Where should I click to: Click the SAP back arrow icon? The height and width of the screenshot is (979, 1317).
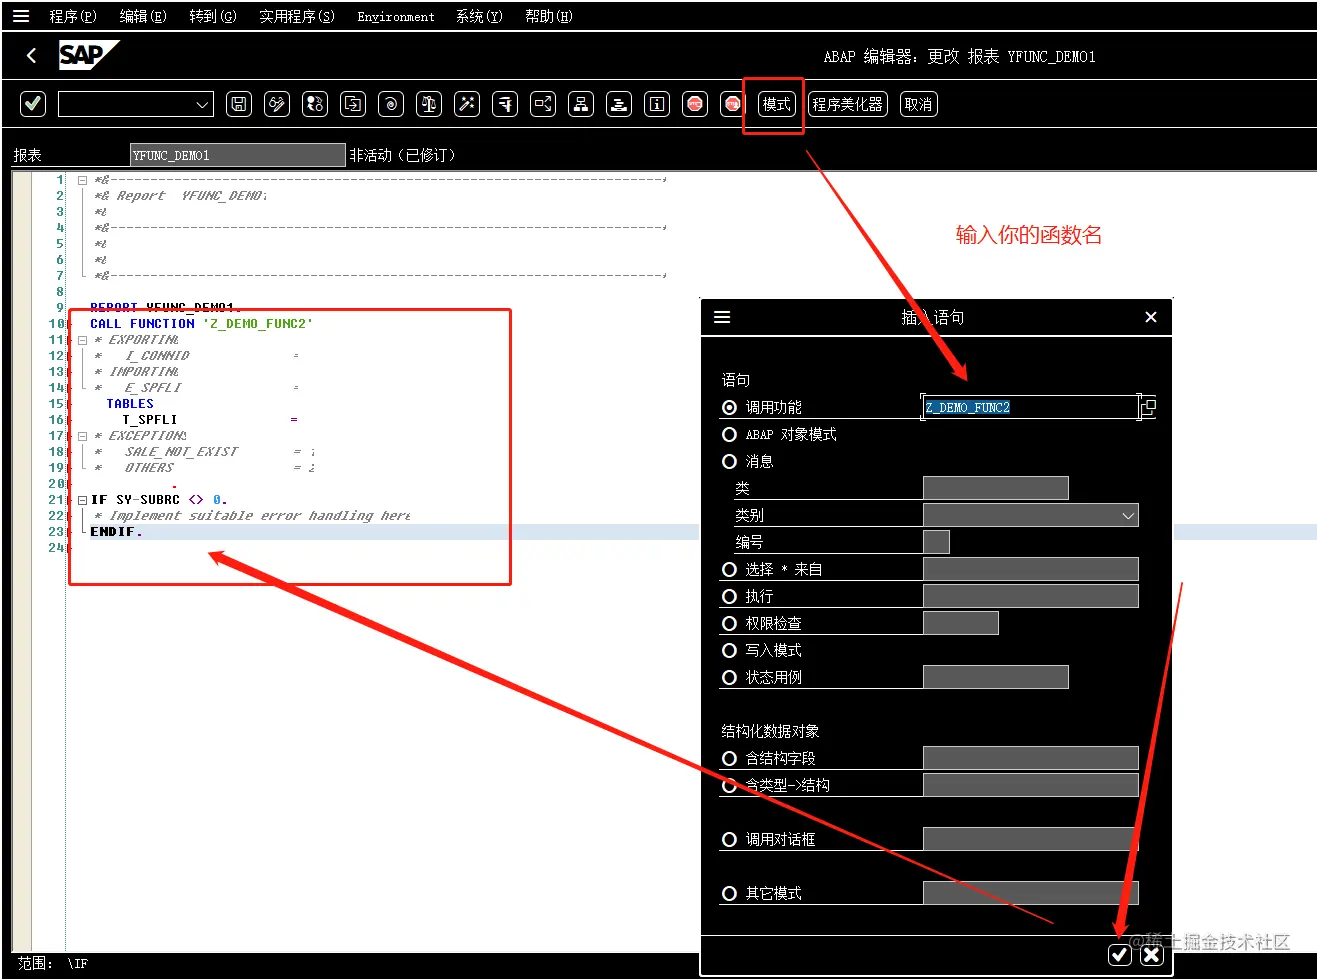[31, 56]
